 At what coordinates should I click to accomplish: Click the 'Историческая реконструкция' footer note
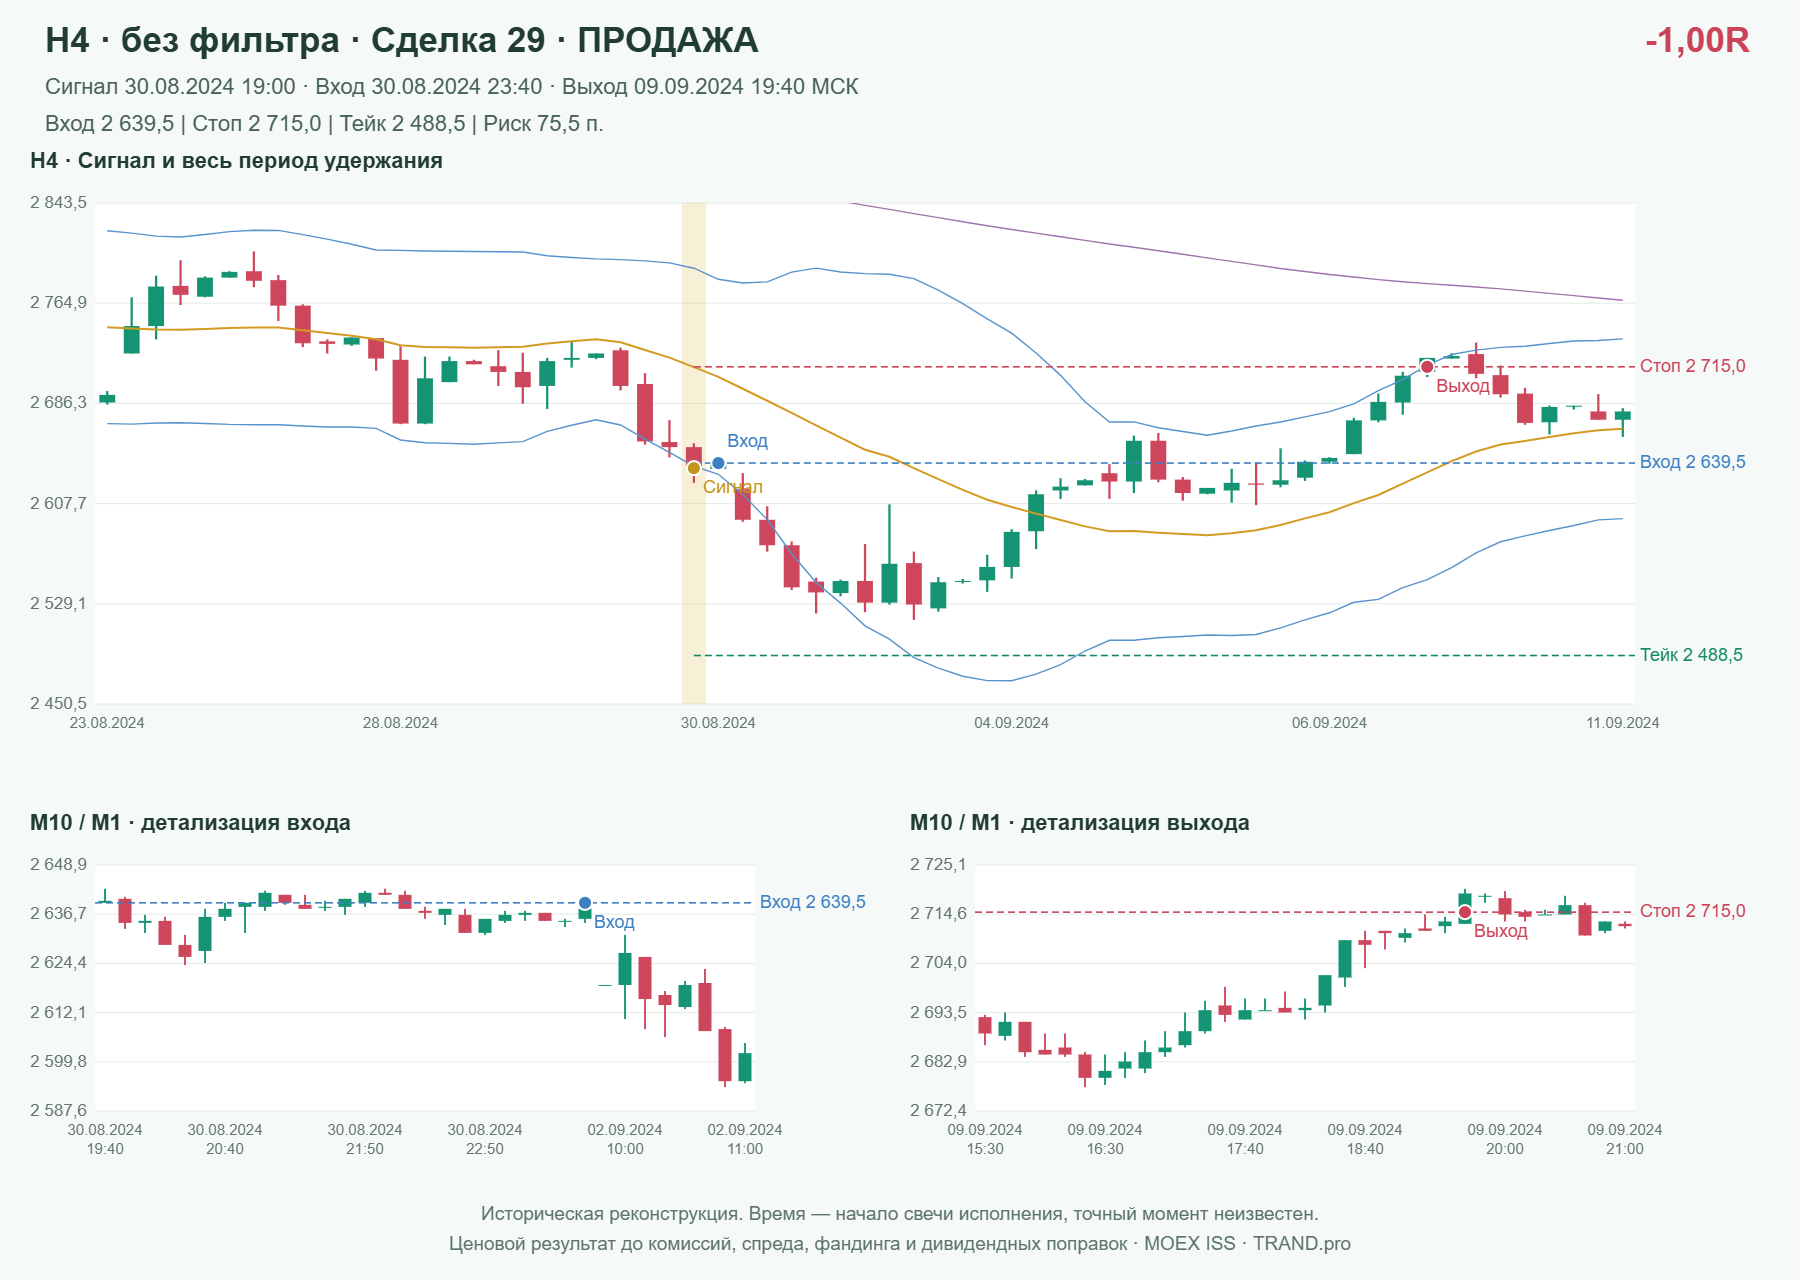900,1214
